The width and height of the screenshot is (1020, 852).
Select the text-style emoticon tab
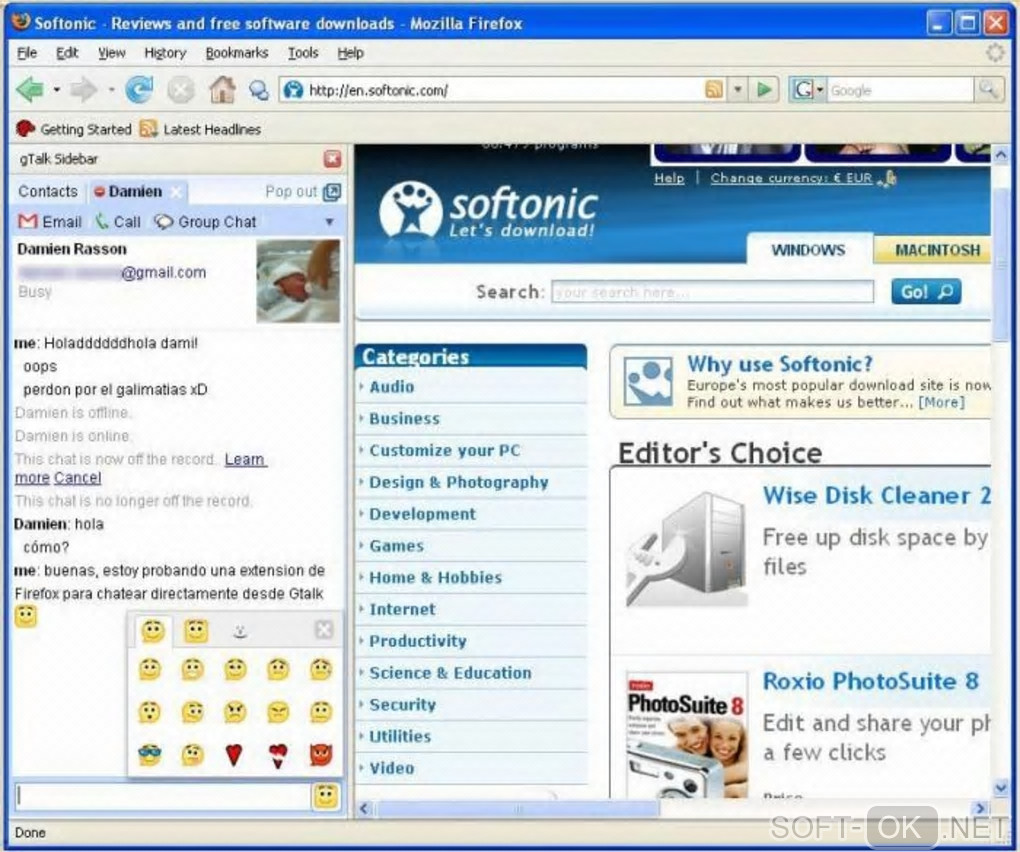(x=240, y=631)
